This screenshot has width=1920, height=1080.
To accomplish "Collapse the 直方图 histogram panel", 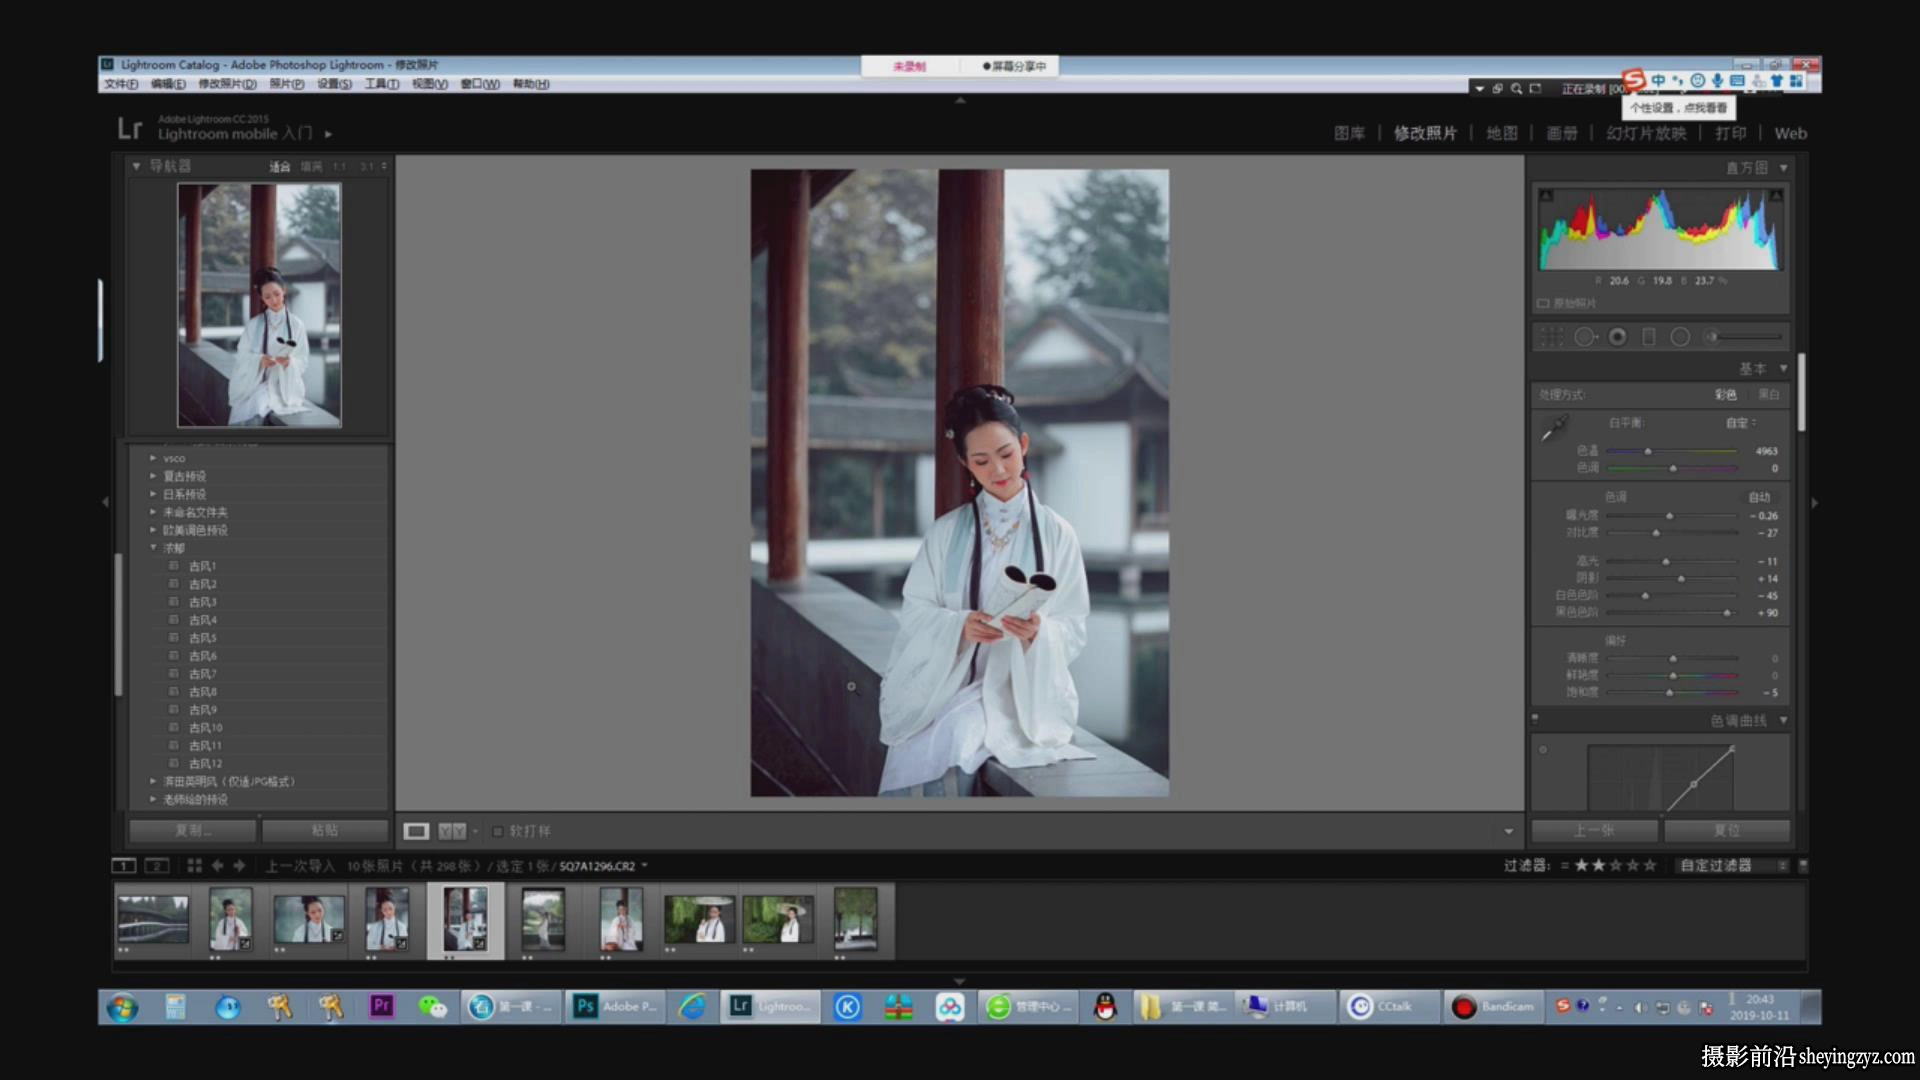I will click(x=1783, y=168).
